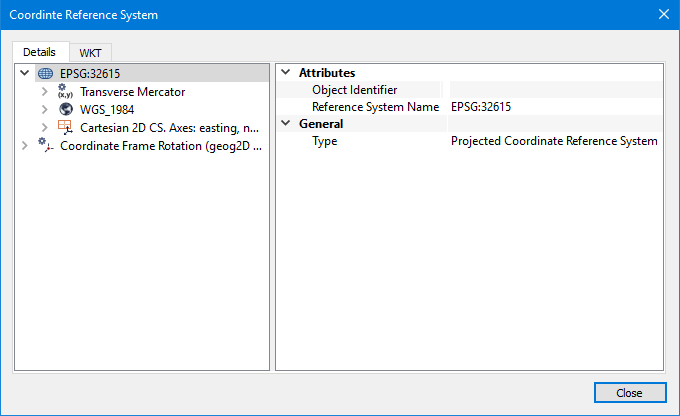Expand the Cartesian 2D CS node
This screenshot has width=680, height=416.
tap(45, 127)
